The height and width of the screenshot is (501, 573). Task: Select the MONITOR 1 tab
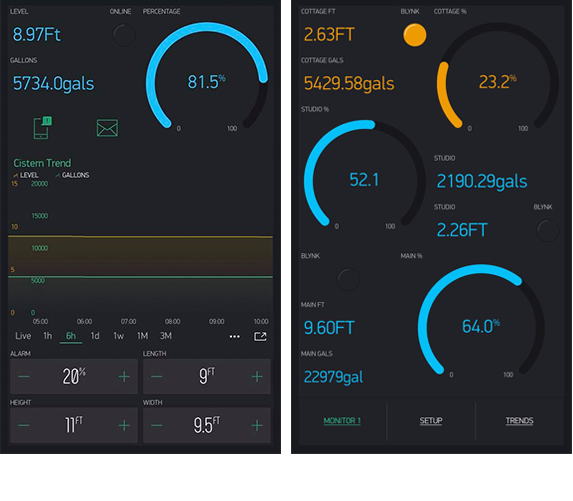(342, 421)
